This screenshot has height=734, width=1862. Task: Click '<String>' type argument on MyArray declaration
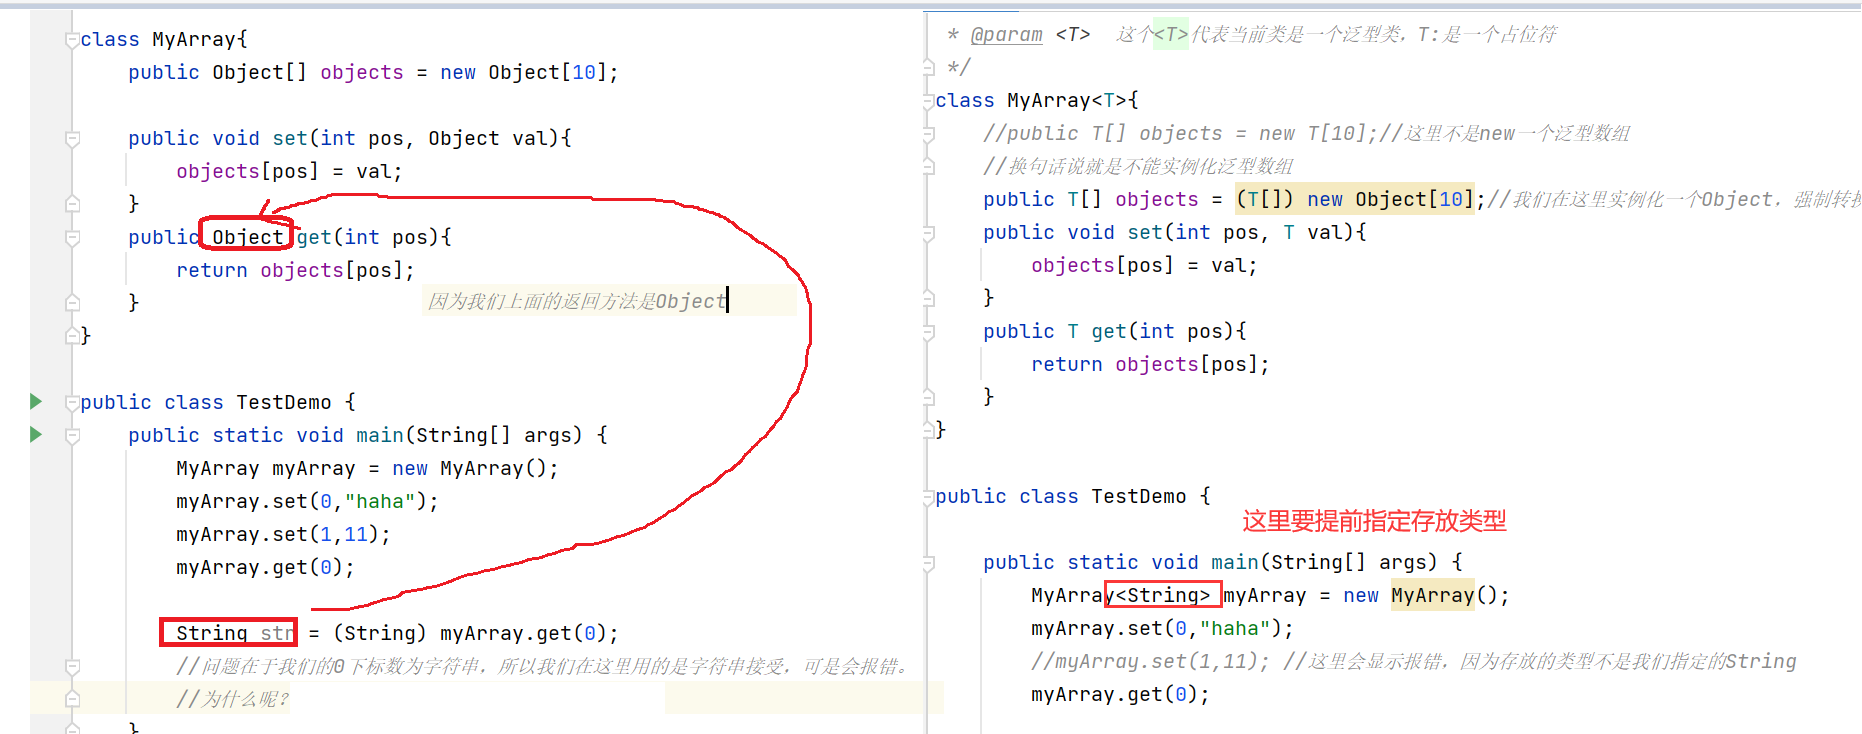tap(1163, 596)
